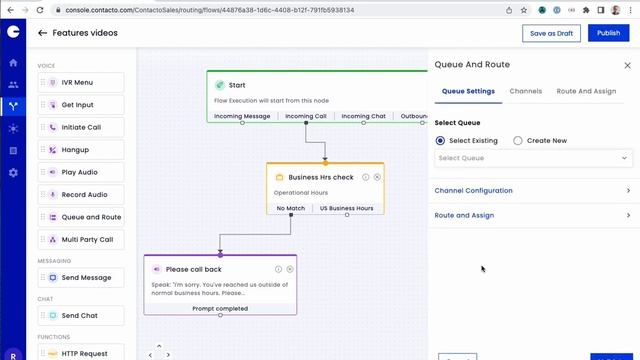Click the No Match output label
Screen dimensions: 640x360
coord(291,208)
